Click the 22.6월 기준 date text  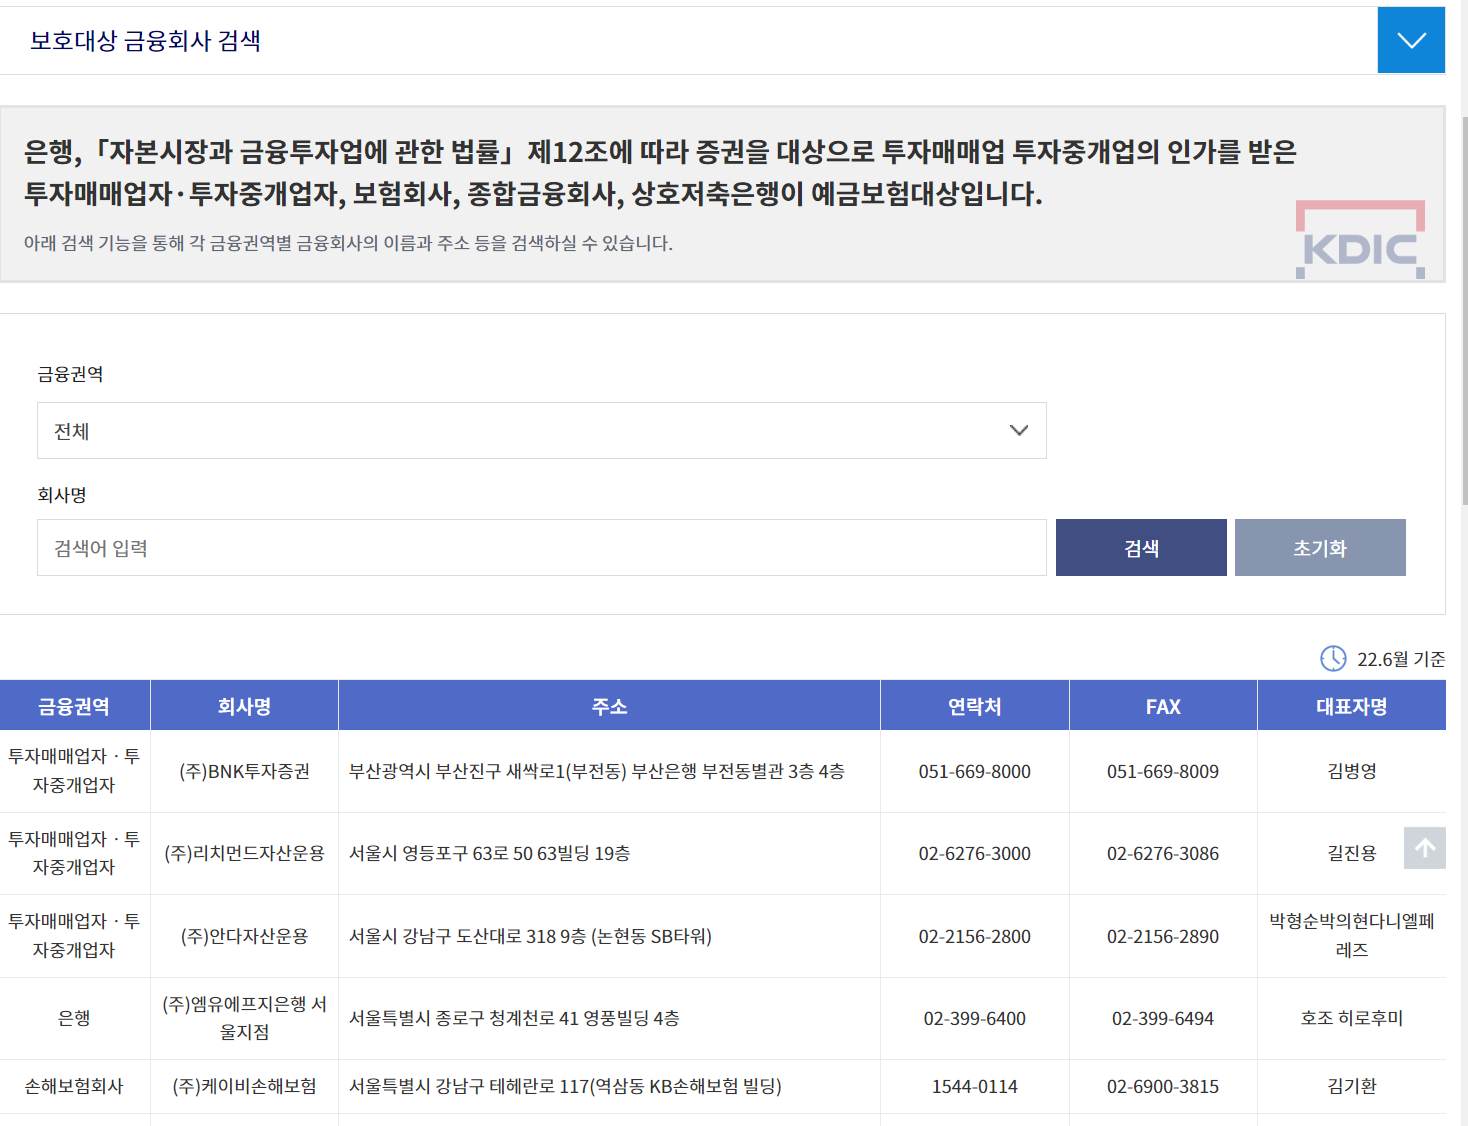1401,659
